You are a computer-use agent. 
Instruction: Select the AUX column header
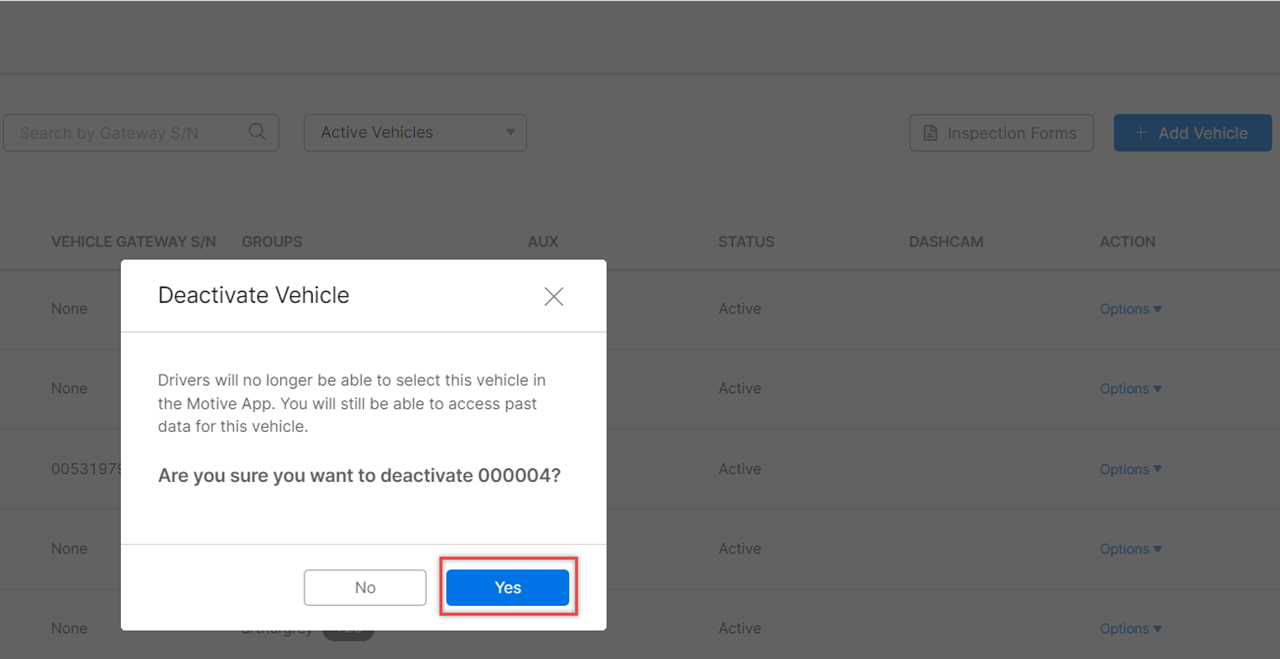(543, 242)
